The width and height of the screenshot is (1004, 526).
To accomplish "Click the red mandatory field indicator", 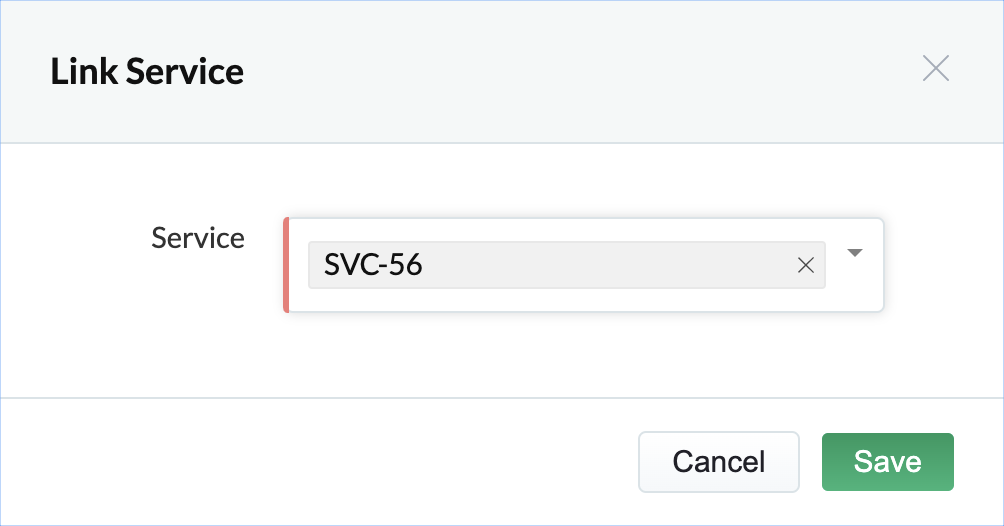I will [286, 265].
